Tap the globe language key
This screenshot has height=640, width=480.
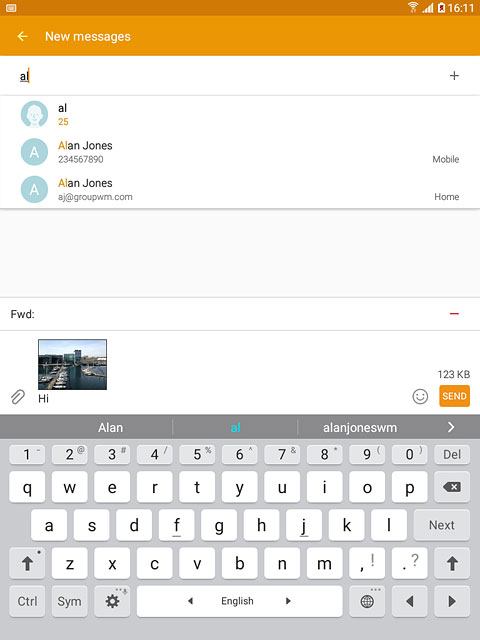[x=367, y=601]
